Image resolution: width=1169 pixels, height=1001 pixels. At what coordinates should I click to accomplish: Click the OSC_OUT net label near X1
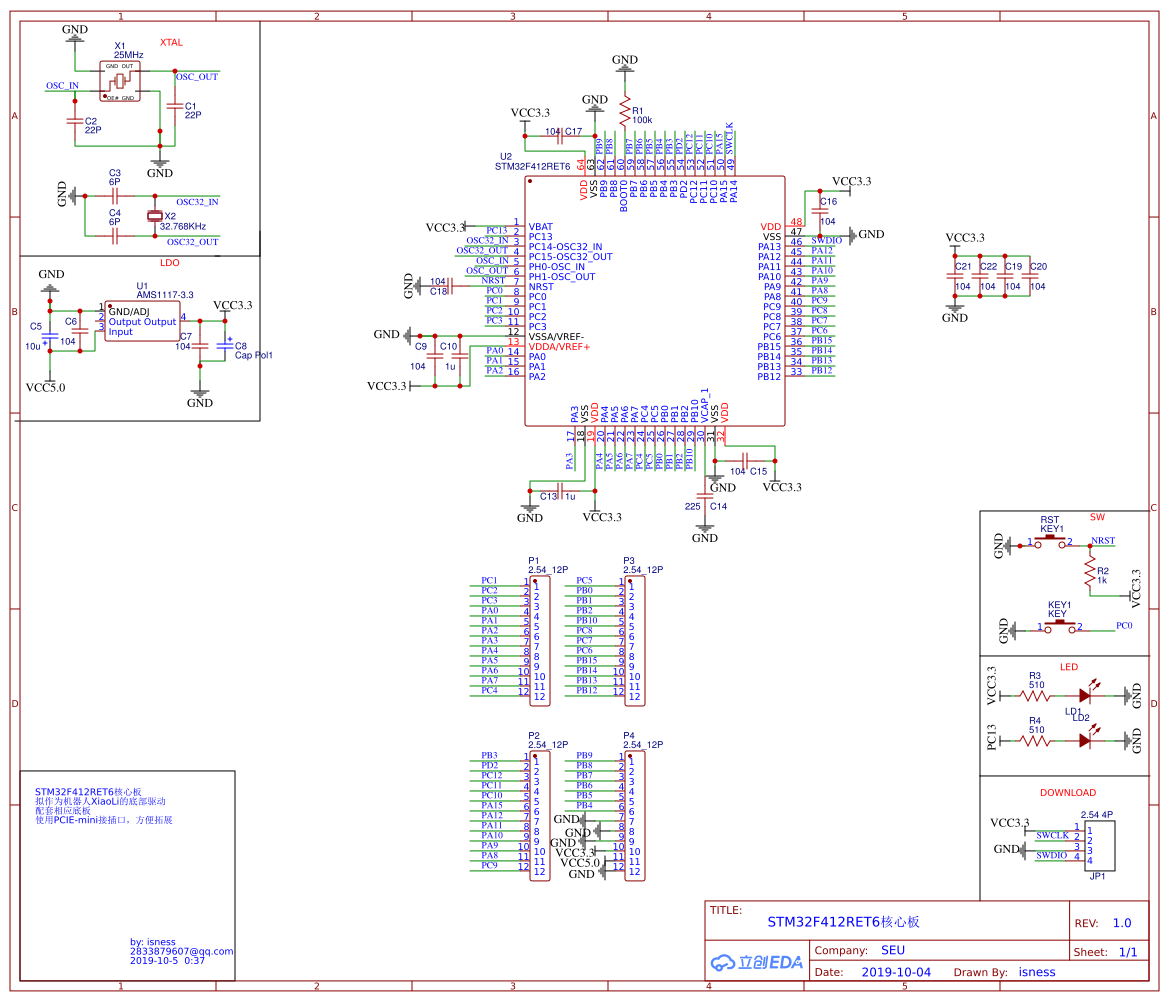[x=197, y=77]
